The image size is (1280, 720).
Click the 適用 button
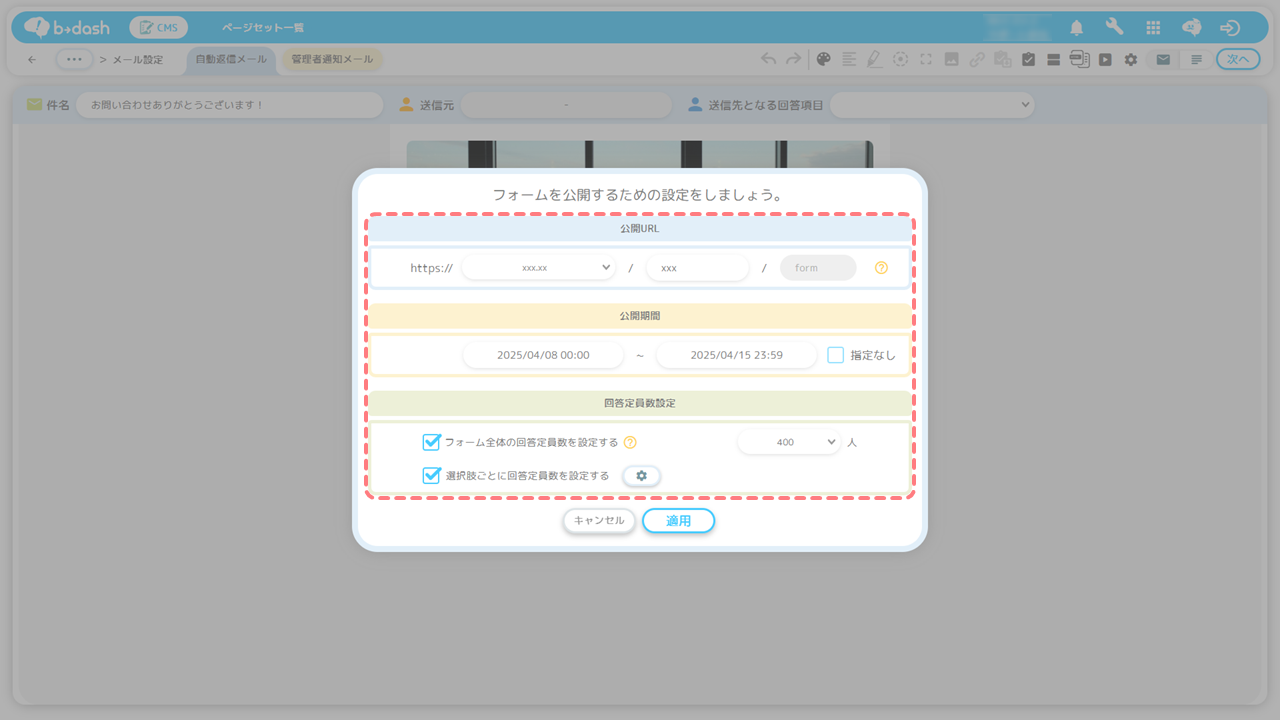678,521
